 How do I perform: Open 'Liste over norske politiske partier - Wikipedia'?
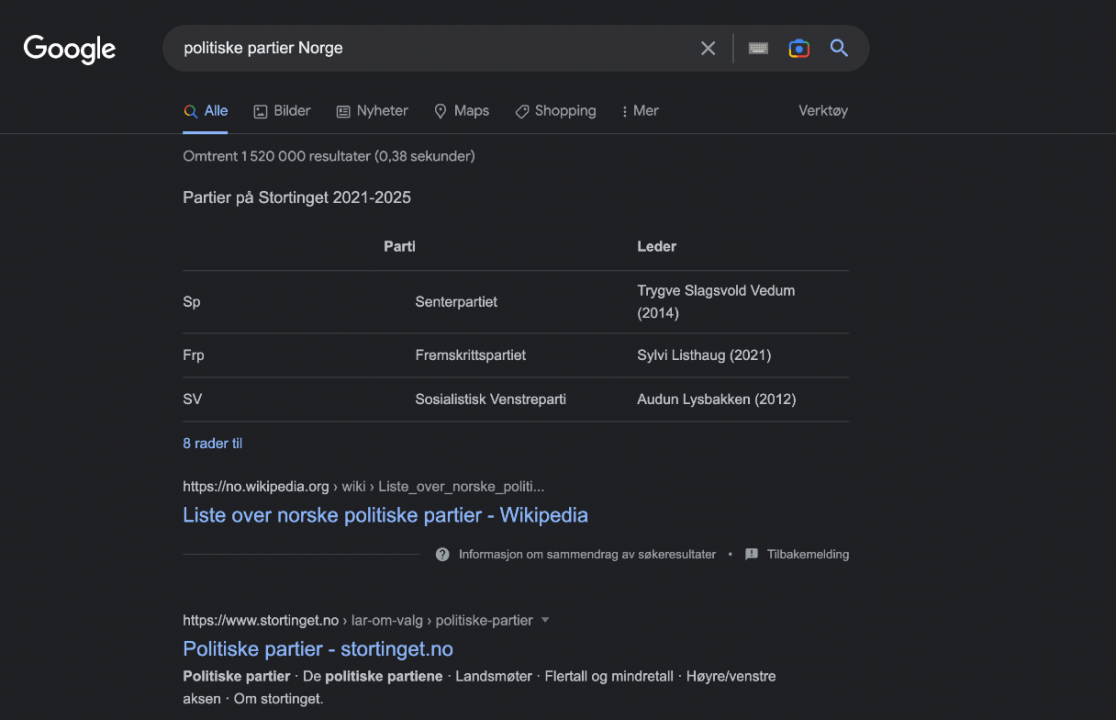click(385, 515)
